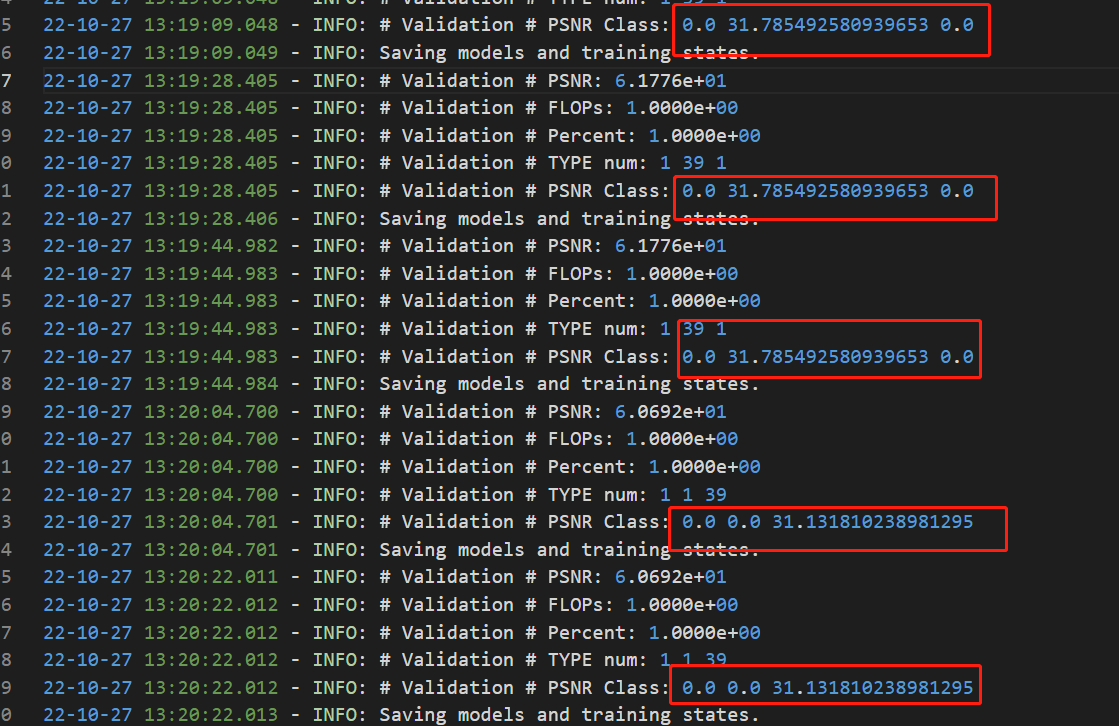This screenshot has height=726, width=1119.
Task: Click the PSNR Class values logged at 13:20:22.012
Action: point(827,688)
